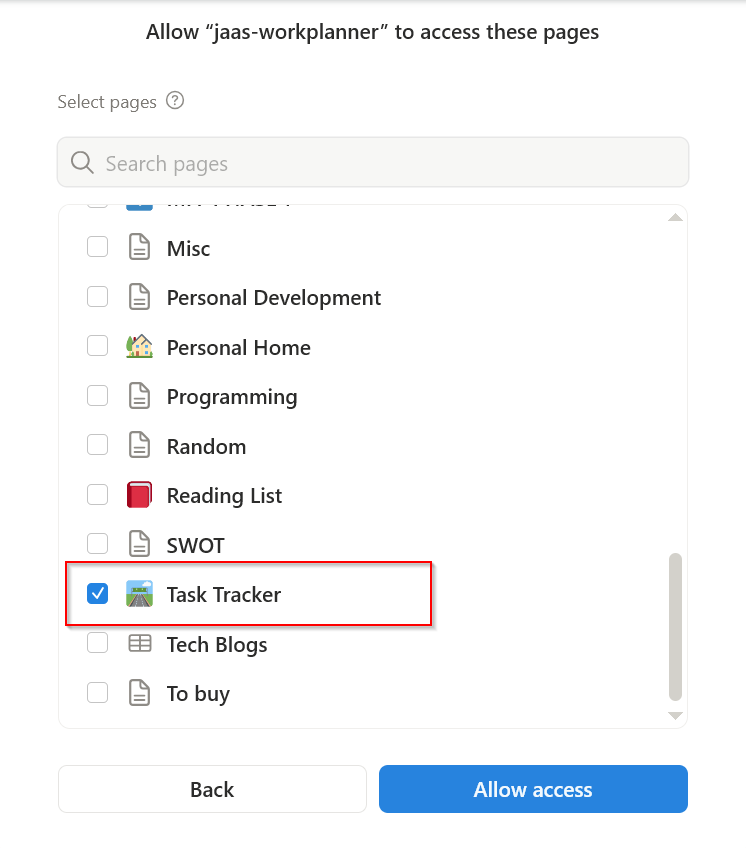Click the To buy page icon

[x=140, y=692]
